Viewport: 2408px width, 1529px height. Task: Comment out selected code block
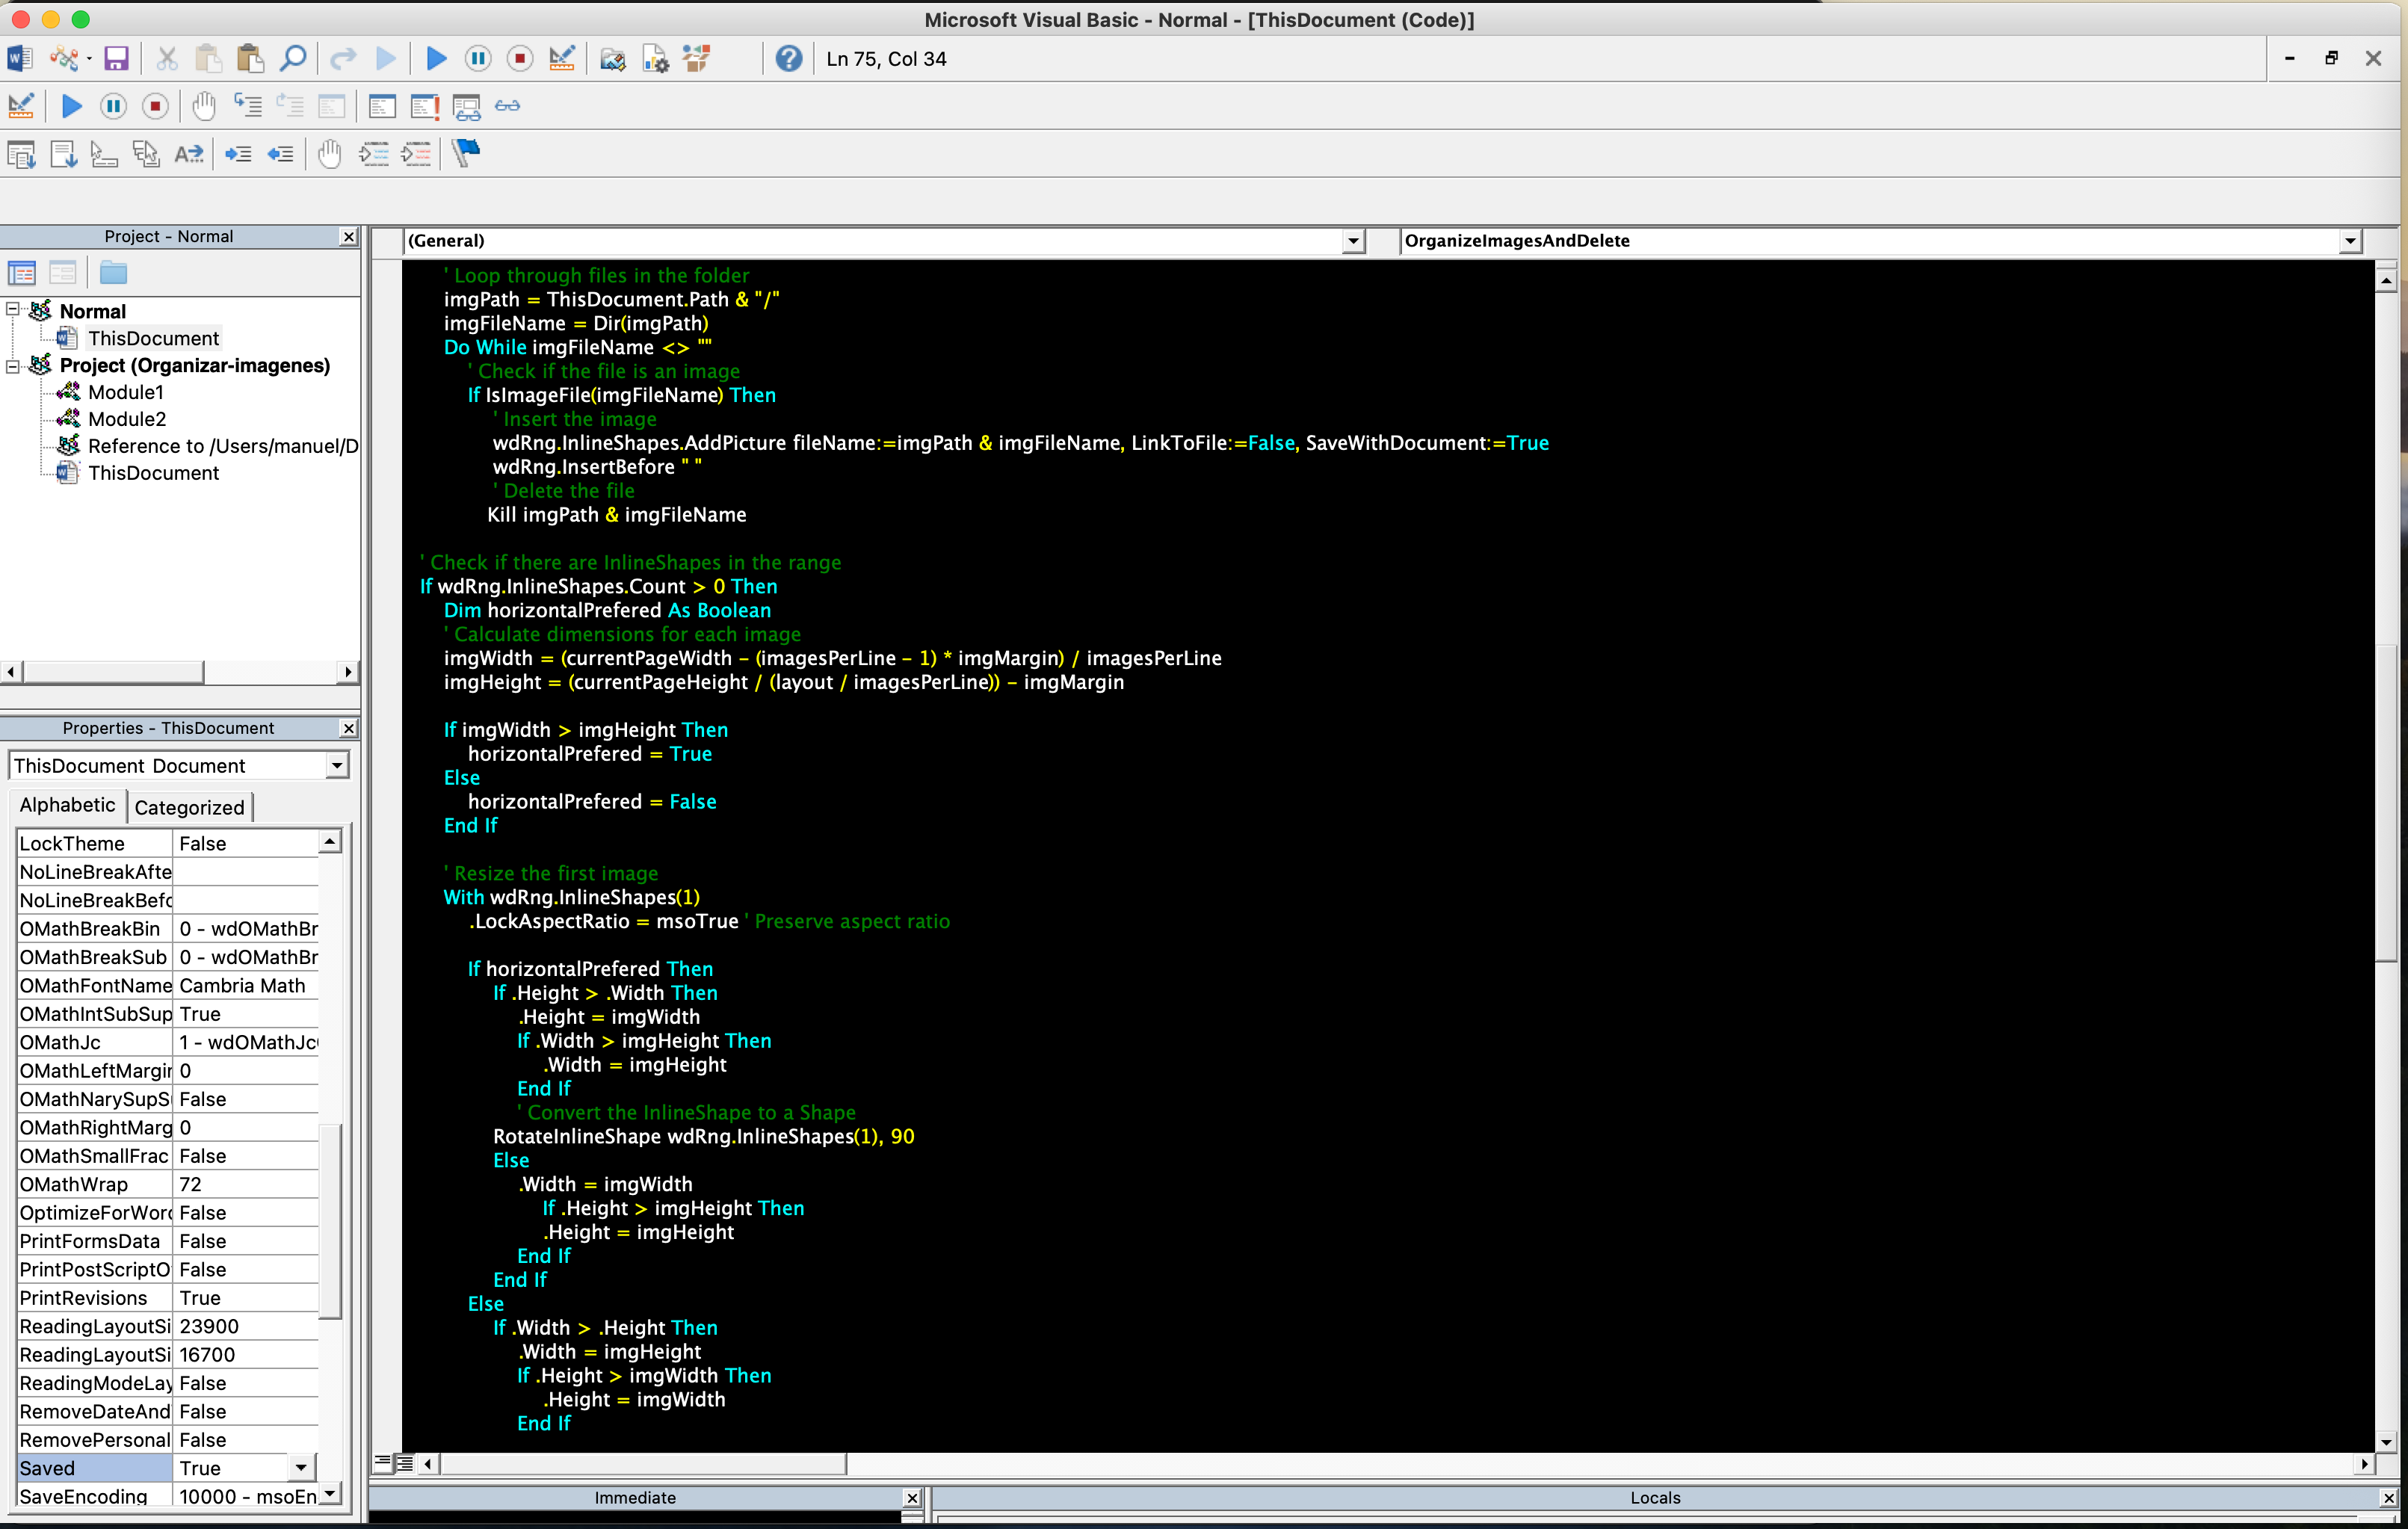click(375, 153)
